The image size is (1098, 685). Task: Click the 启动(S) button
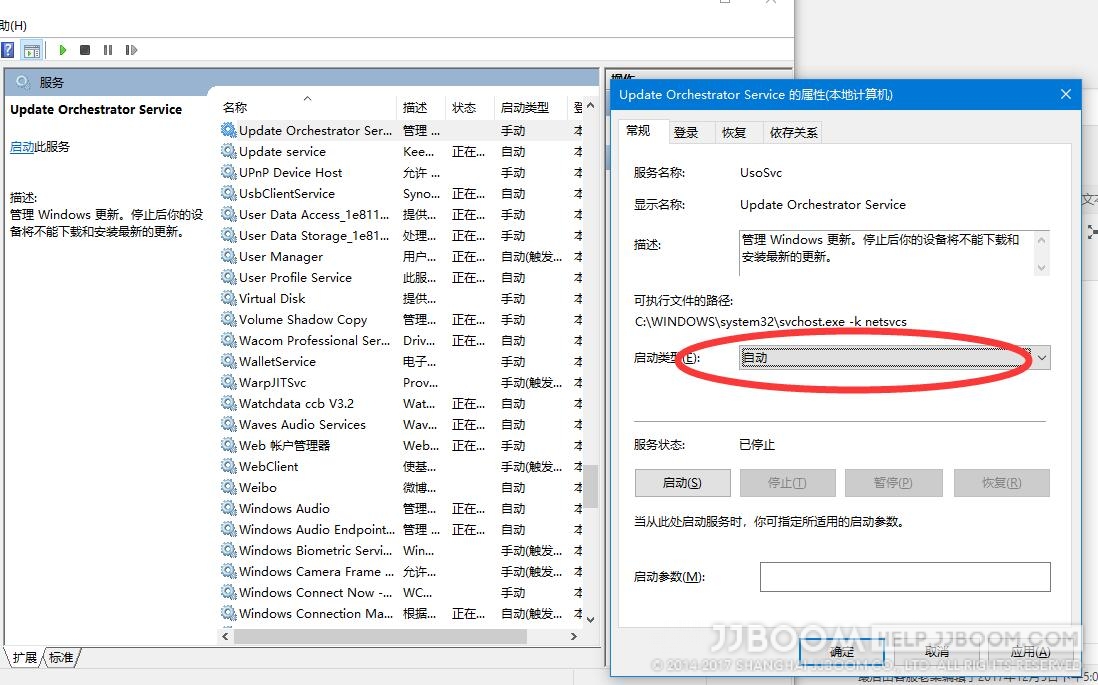(682, 482)
